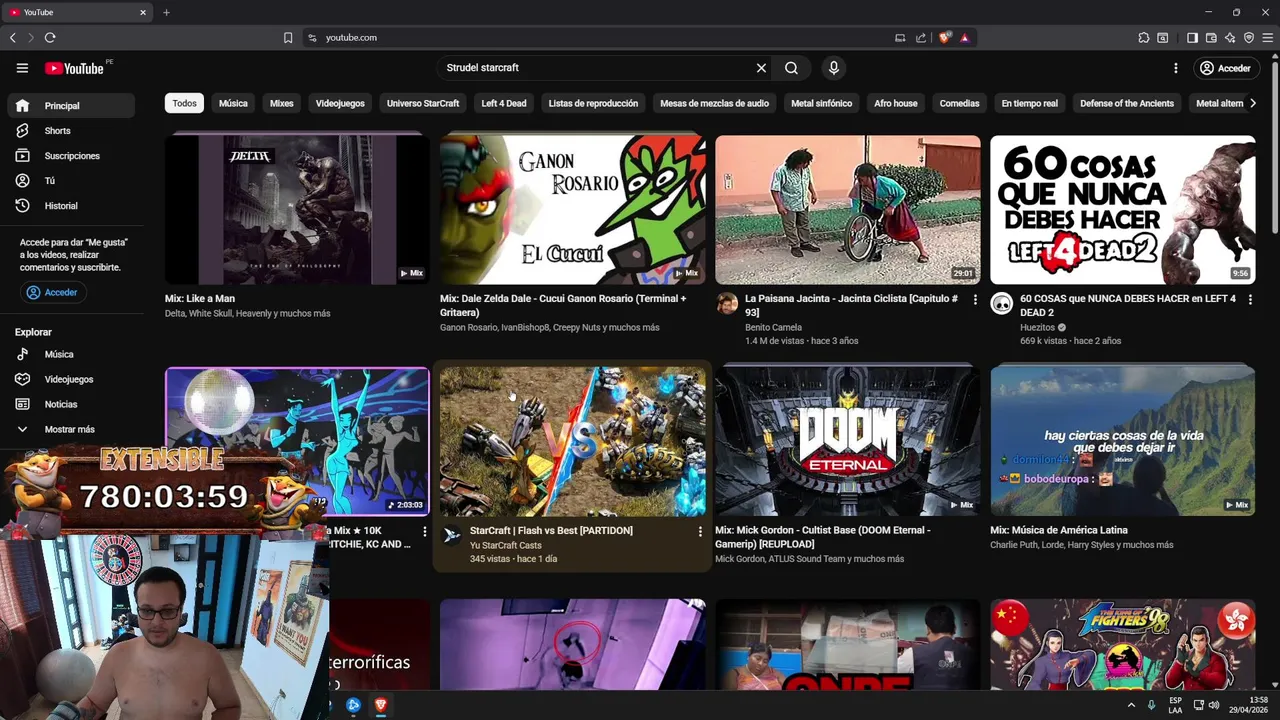The height and width of the screenshot is (720, 1280).
Task: Select the Todos filter chip
Action: pos(184,103)
